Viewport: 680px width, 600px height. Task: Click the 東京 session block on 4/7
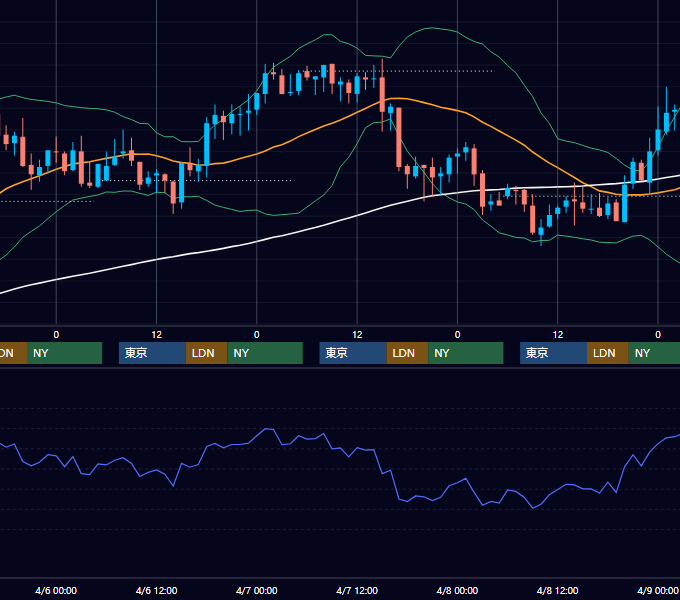[353, 353]
